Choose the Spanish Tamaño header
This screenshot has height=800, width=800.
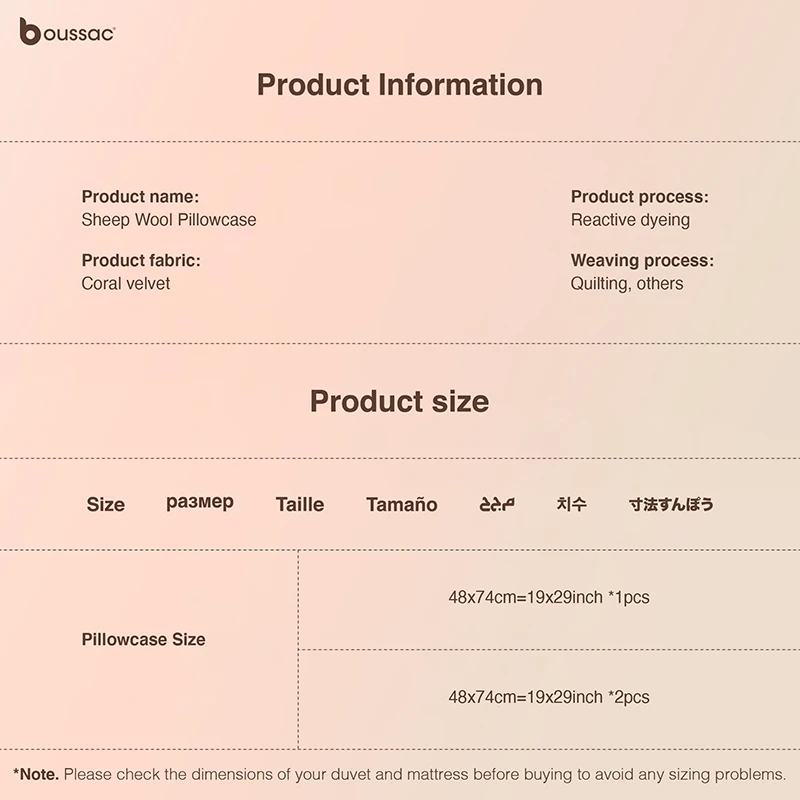pyautogui.click(x=402, y=505)
